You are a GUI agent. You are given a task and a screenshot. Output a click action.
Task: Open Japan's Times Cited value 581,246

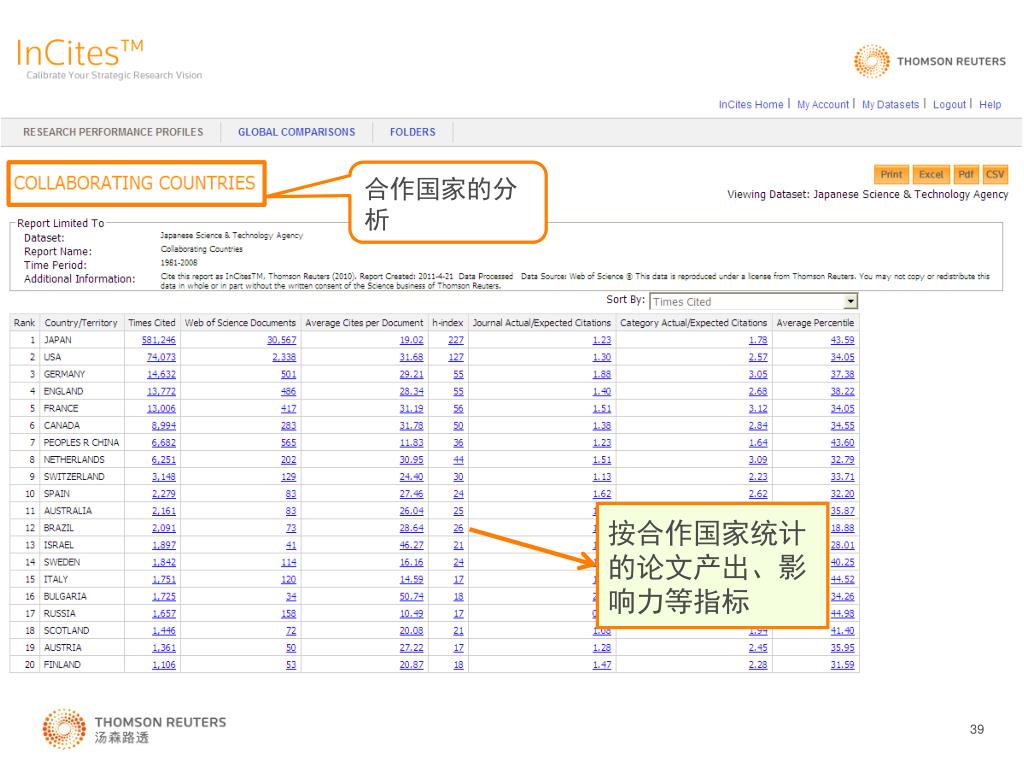click(152, 340)
